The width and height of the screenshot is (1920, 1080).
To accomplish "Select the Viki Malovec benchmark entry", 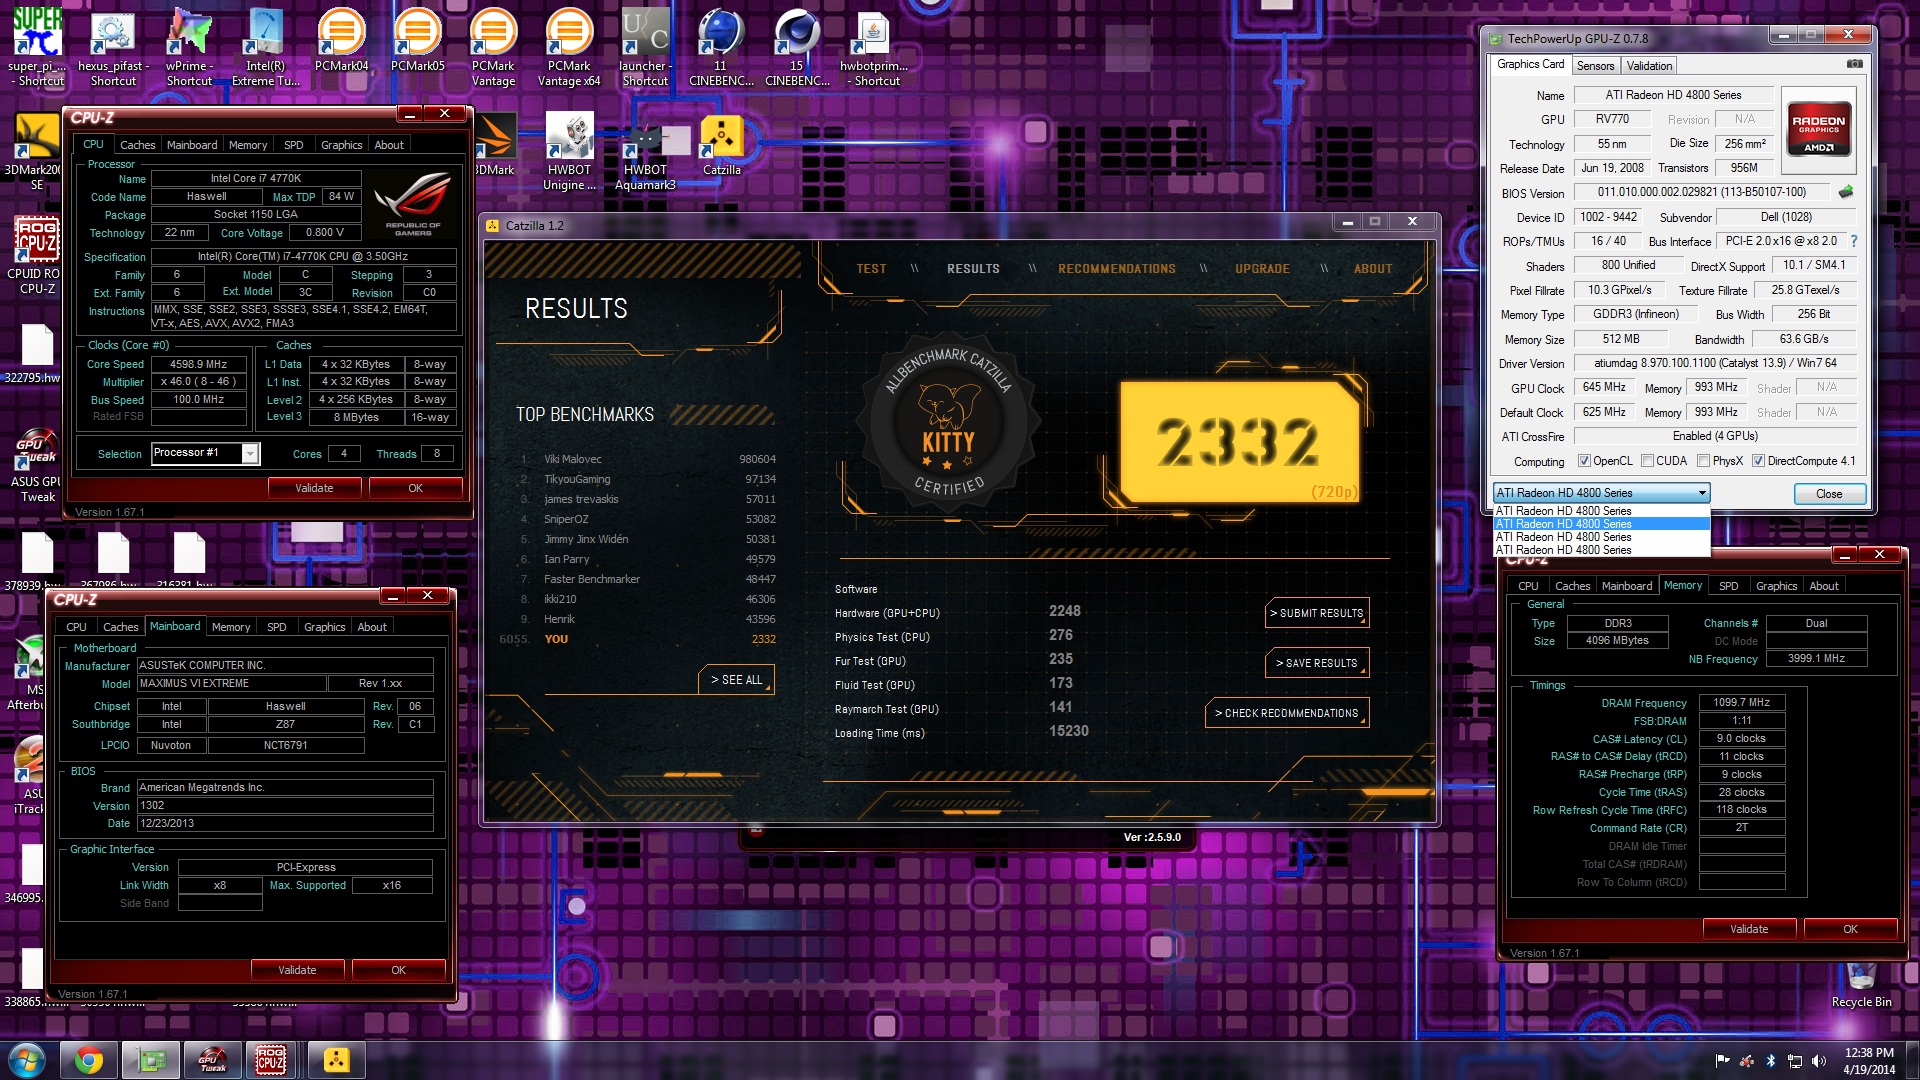I will pyautogui.click(x=647, y=459).
